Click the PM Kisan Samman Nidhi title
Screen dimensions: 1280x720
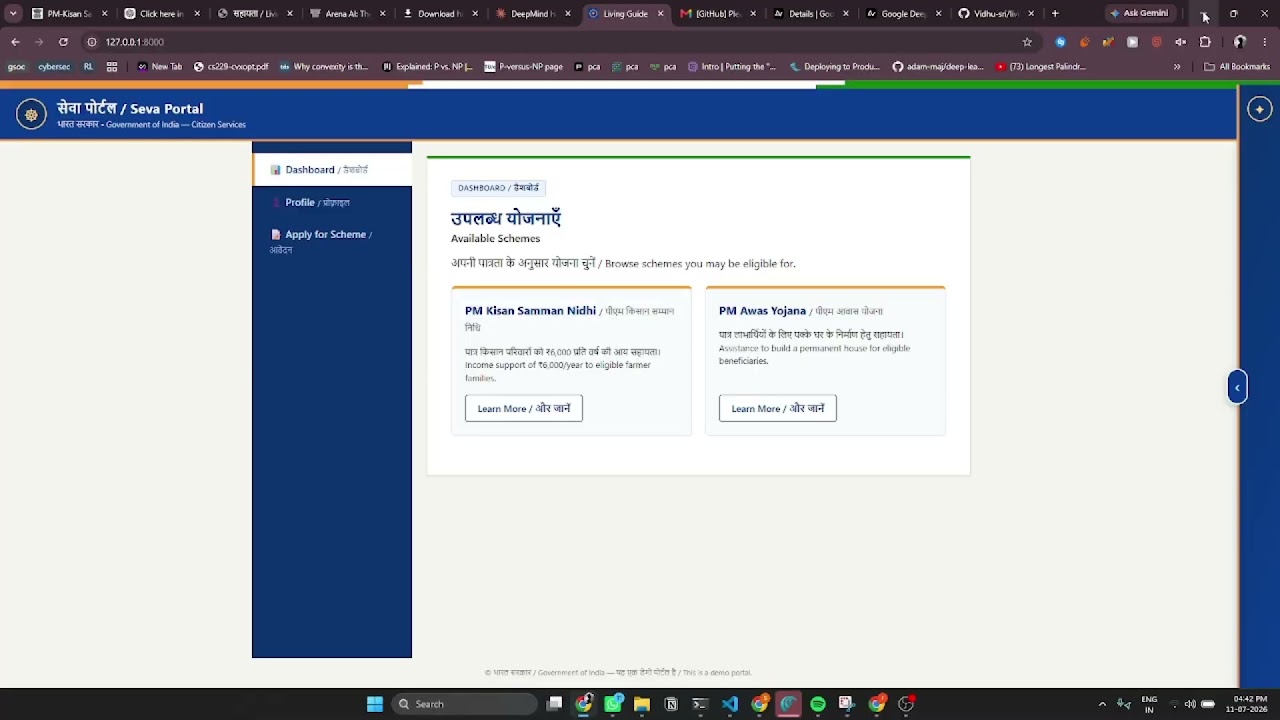tap(530, 311)
